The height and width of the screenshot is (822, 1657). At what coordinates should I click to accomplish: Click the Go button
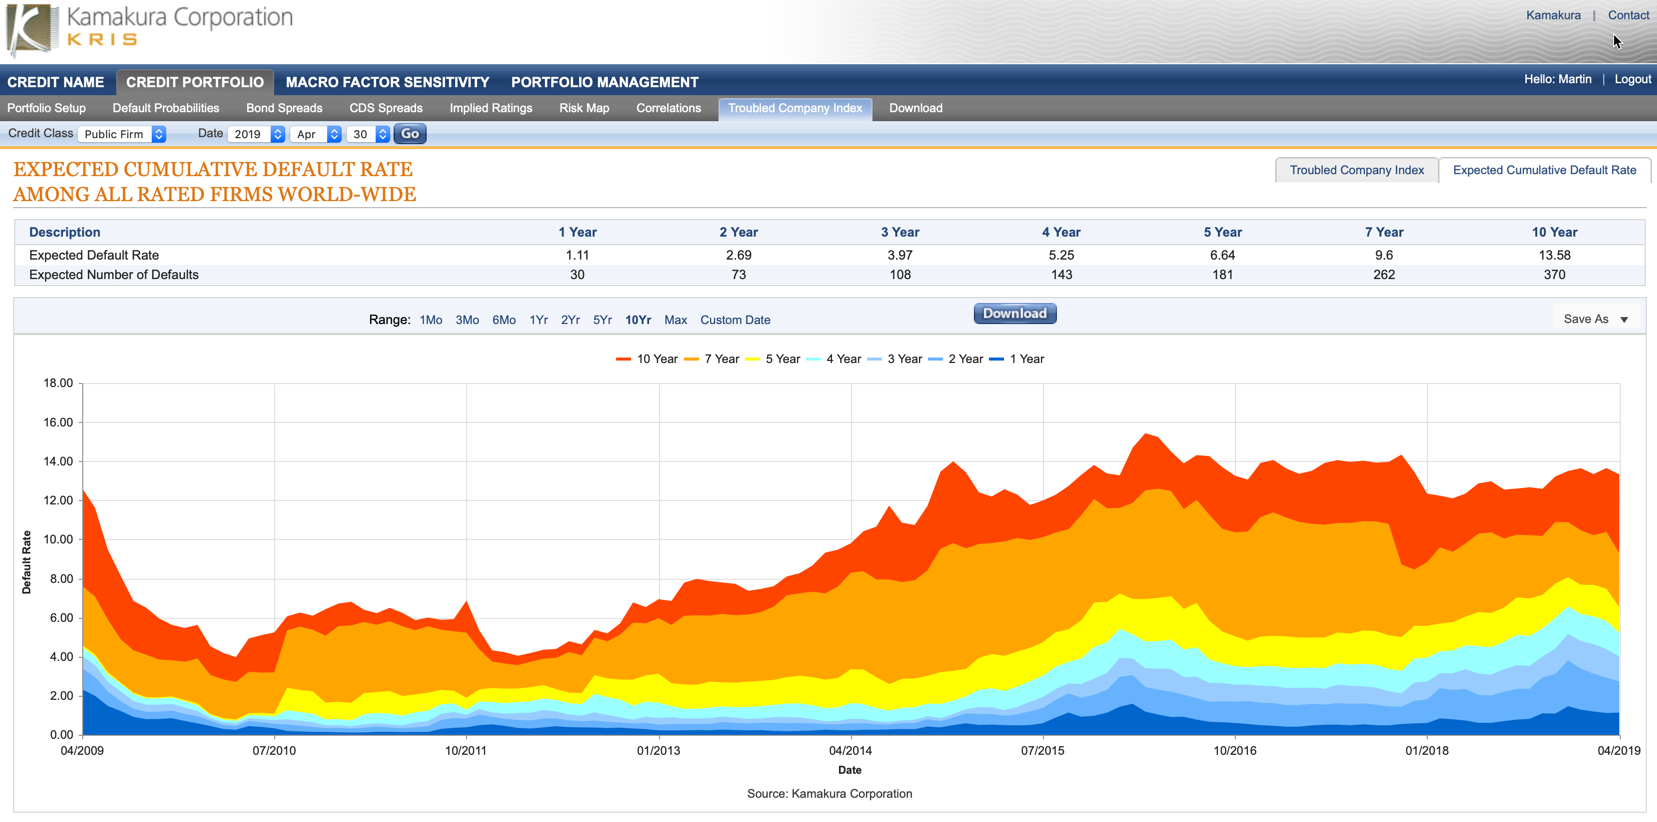410,134
